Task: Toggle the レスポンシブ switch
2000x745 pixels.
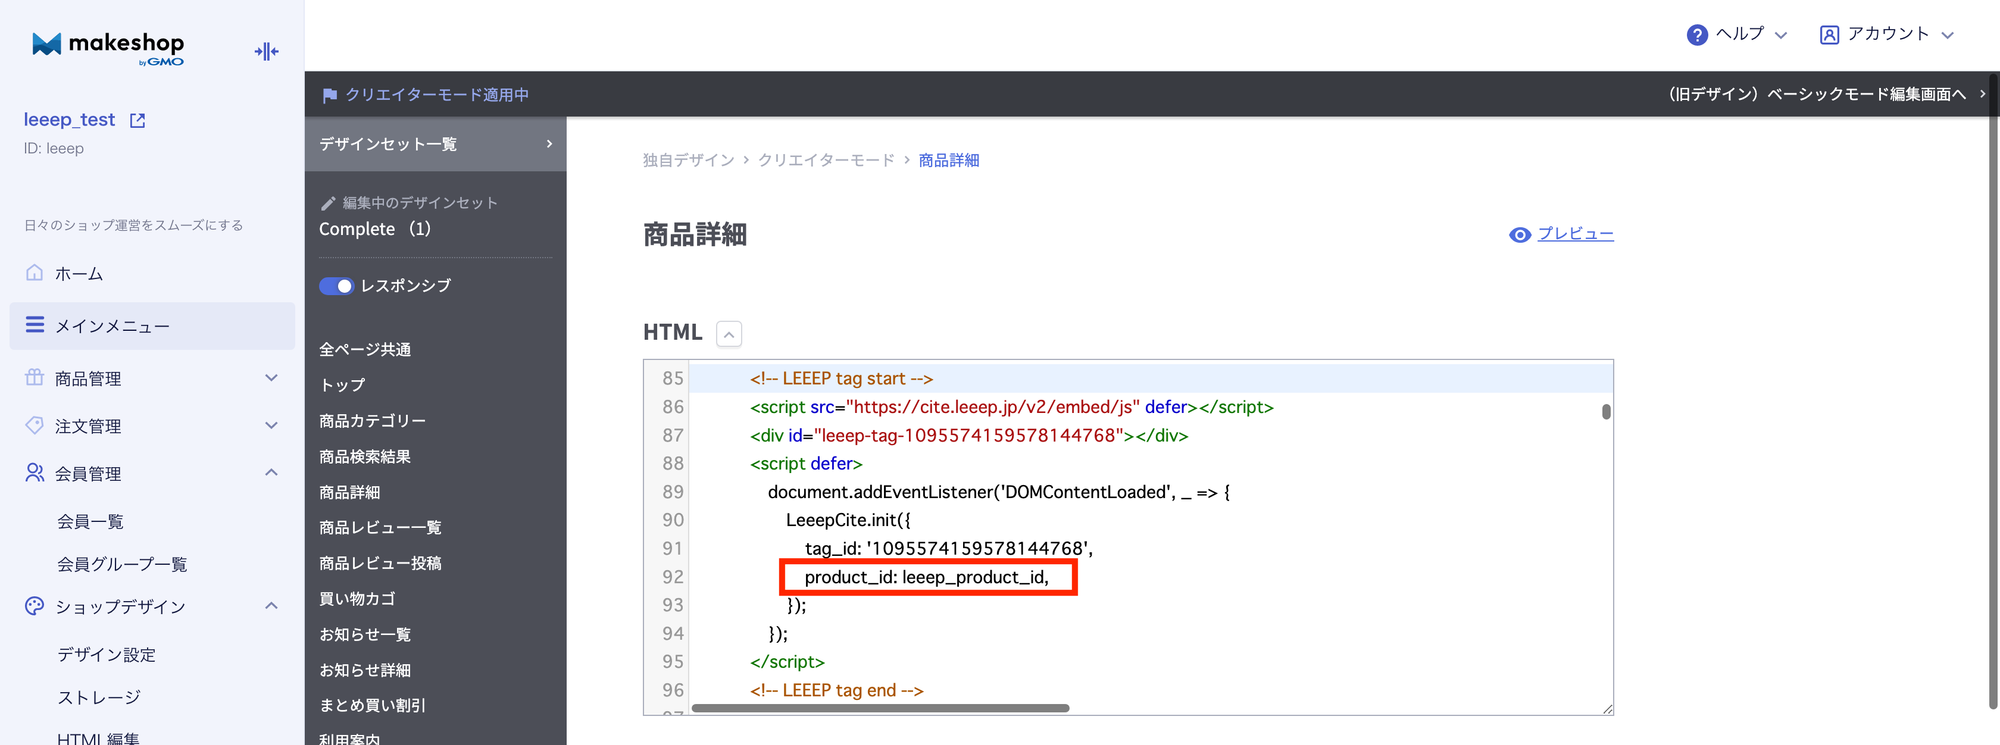Action: [x=336, y=286]
